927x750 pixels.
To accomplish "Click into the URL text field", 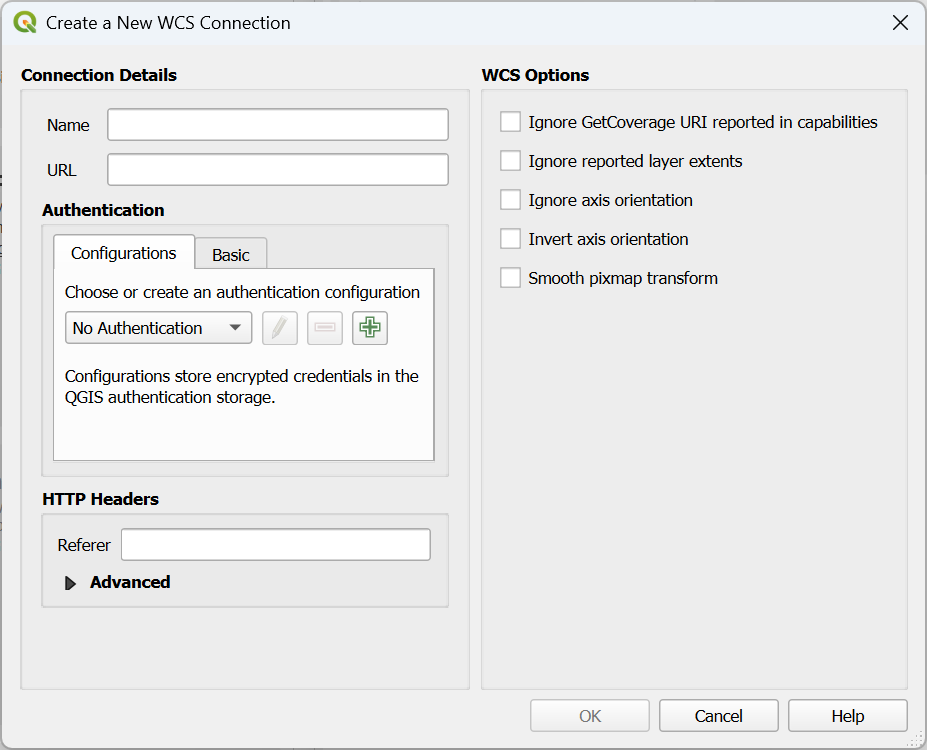I will 278,170.
